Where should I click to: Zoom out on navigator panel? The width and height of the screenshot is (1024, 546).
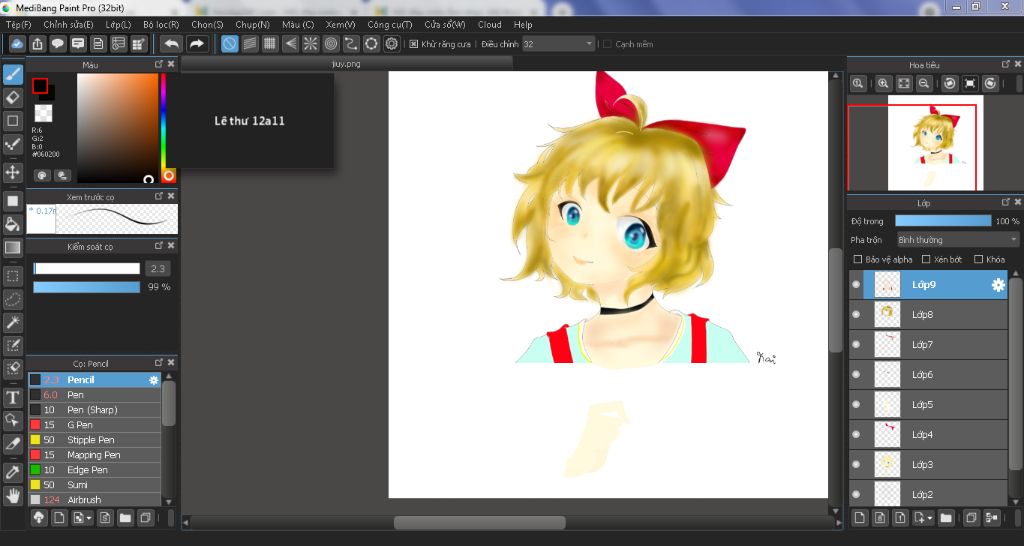pos(923,83)
